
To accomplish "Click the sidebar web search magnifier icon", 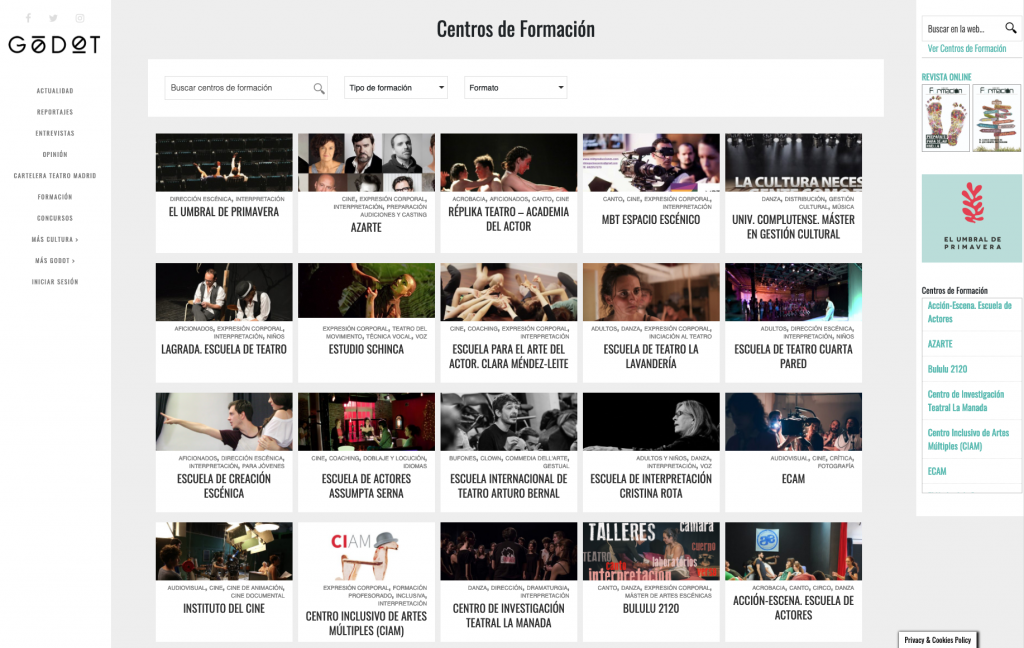I will tap(1010, 29).
